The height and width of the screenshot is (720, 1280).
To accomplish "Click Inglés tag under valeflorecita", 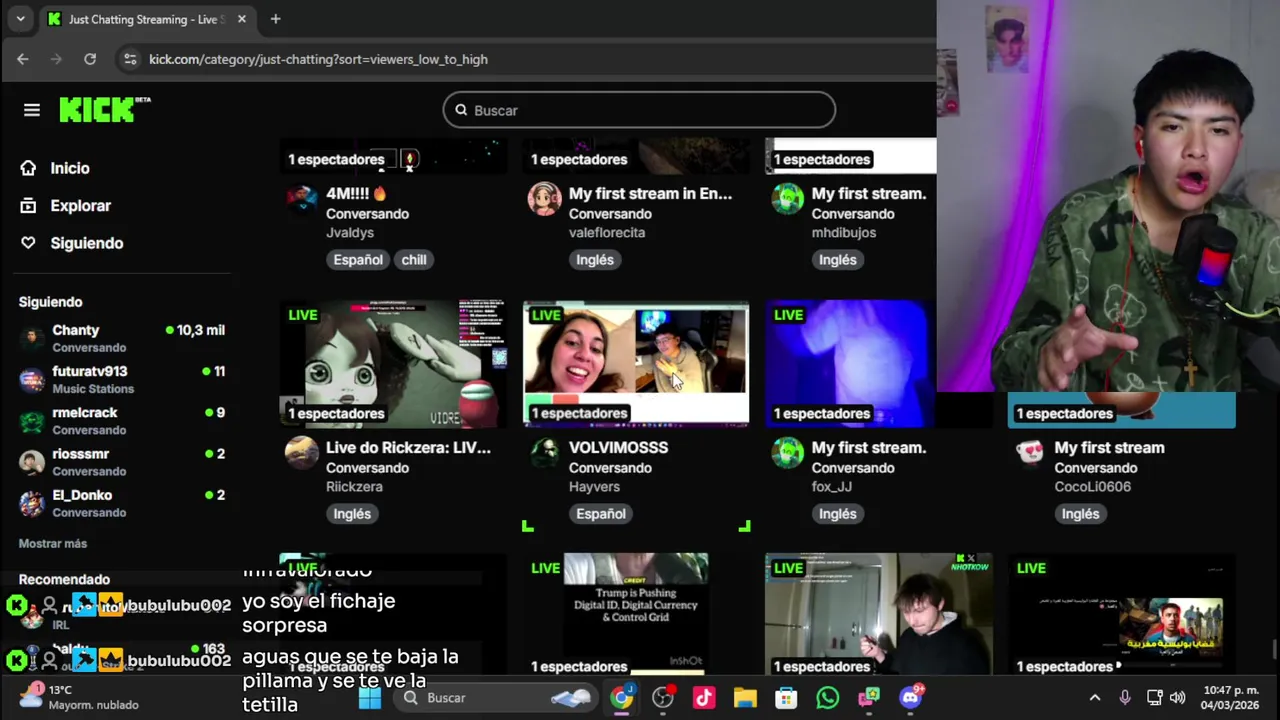I will coord(595,259).
